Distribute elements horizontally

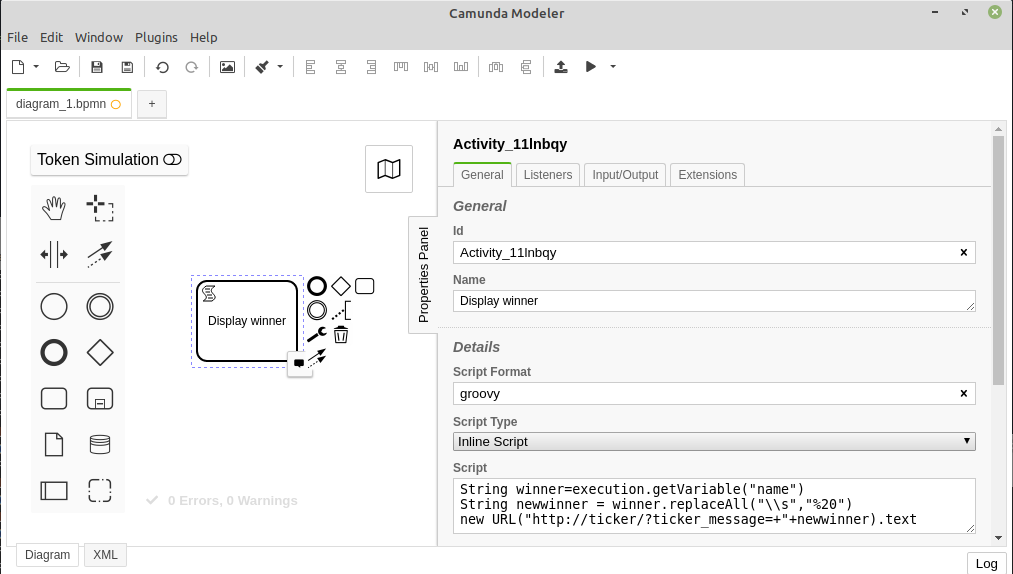[496, 67]
